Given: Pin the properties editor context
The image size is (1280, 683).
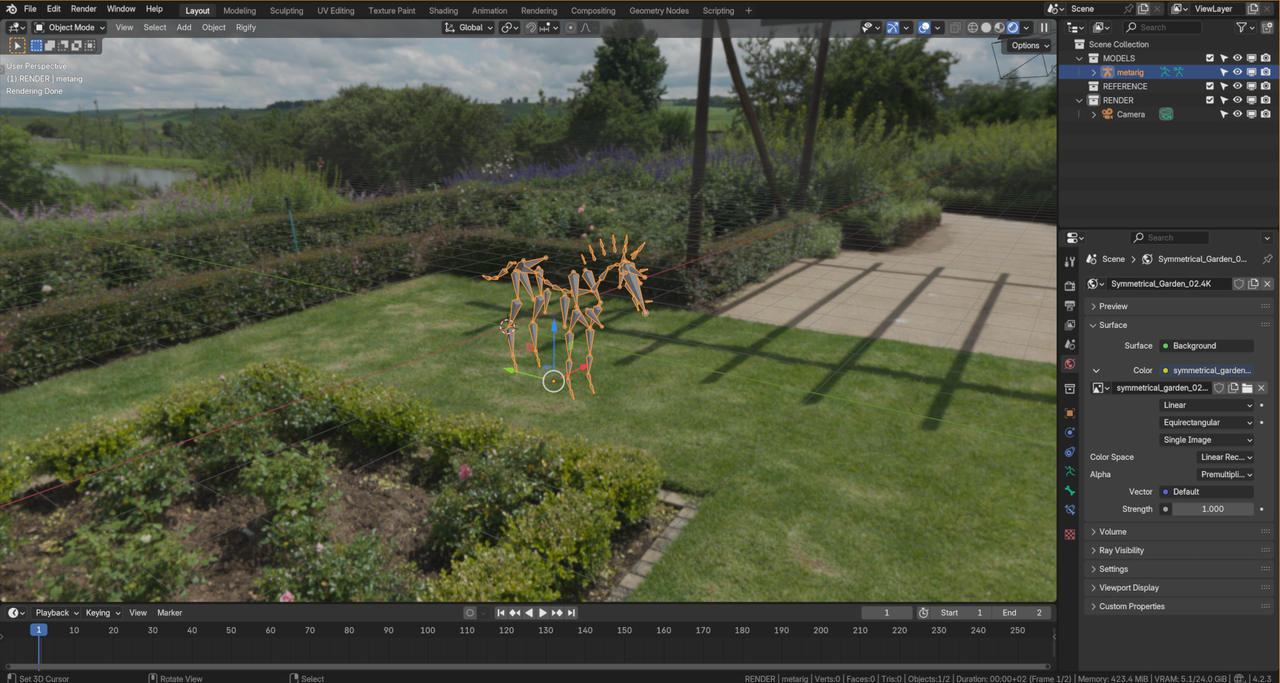Looking at the screenshot, I should (1267, 259).
